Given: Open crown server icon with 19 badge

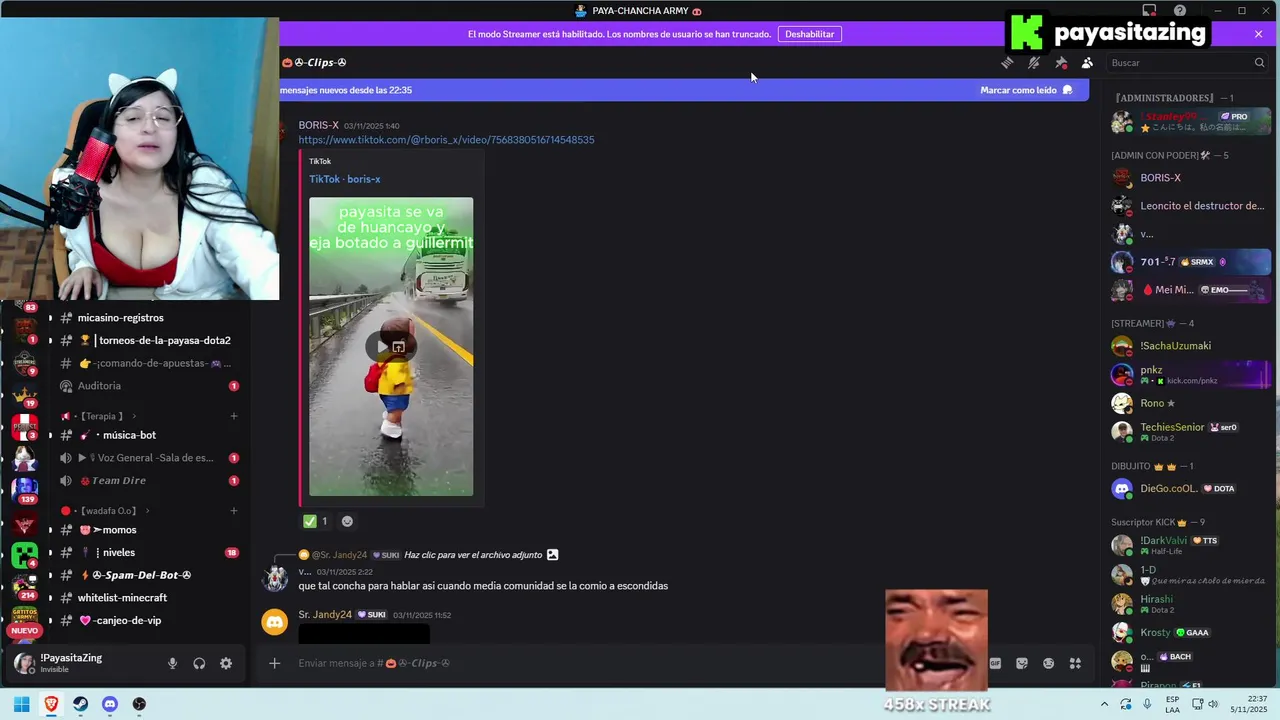Looking at the screenshot, I should [x=24, y=395].
